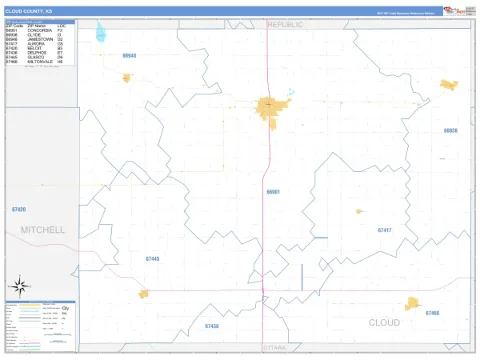Screen dimensions: 480x360
Task: Click the 67466 ZIP label on the map
Action: [x=432, y=313]
